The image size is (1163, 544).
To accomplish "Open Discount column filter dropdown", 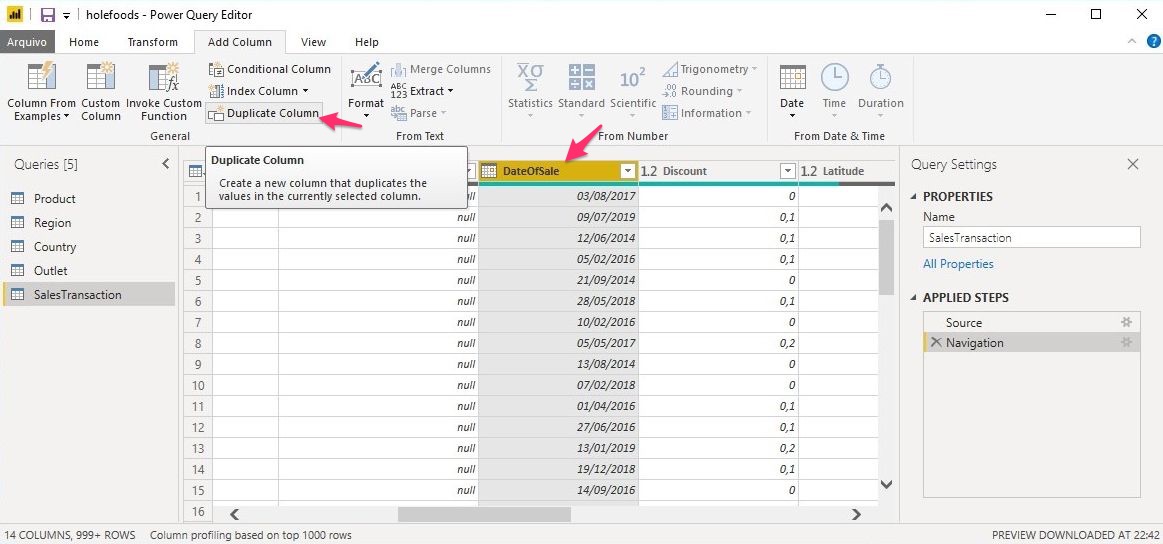I will click(787, 171).
